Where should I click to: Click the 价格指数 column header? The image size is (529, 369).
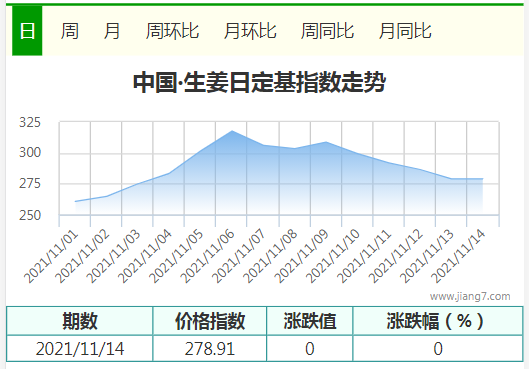210,321
